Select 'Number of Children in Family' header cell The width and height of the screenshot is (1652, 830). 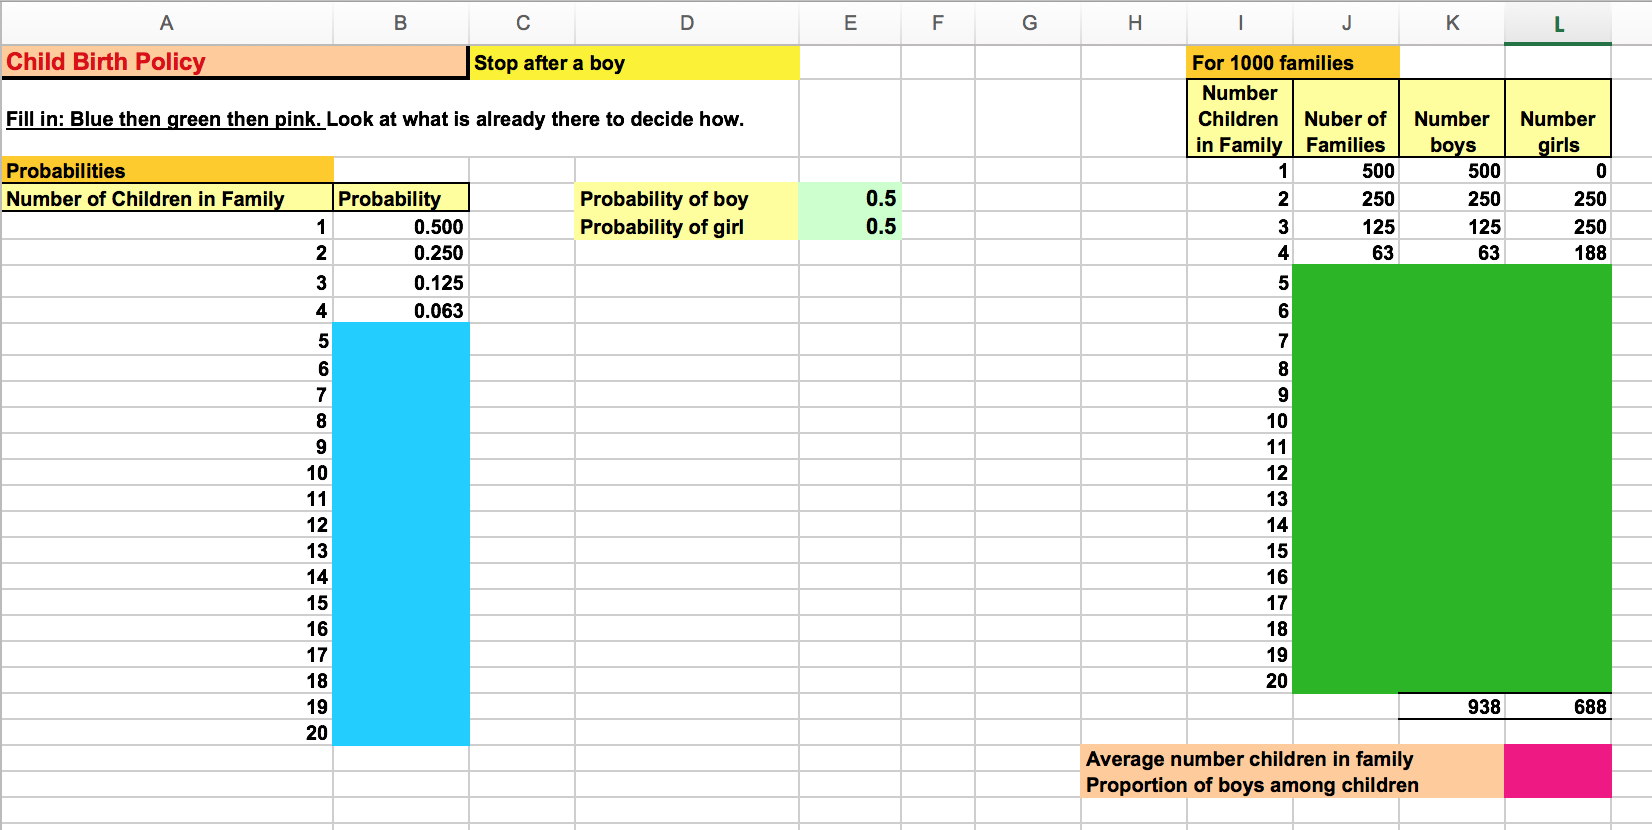pos(167,198)
